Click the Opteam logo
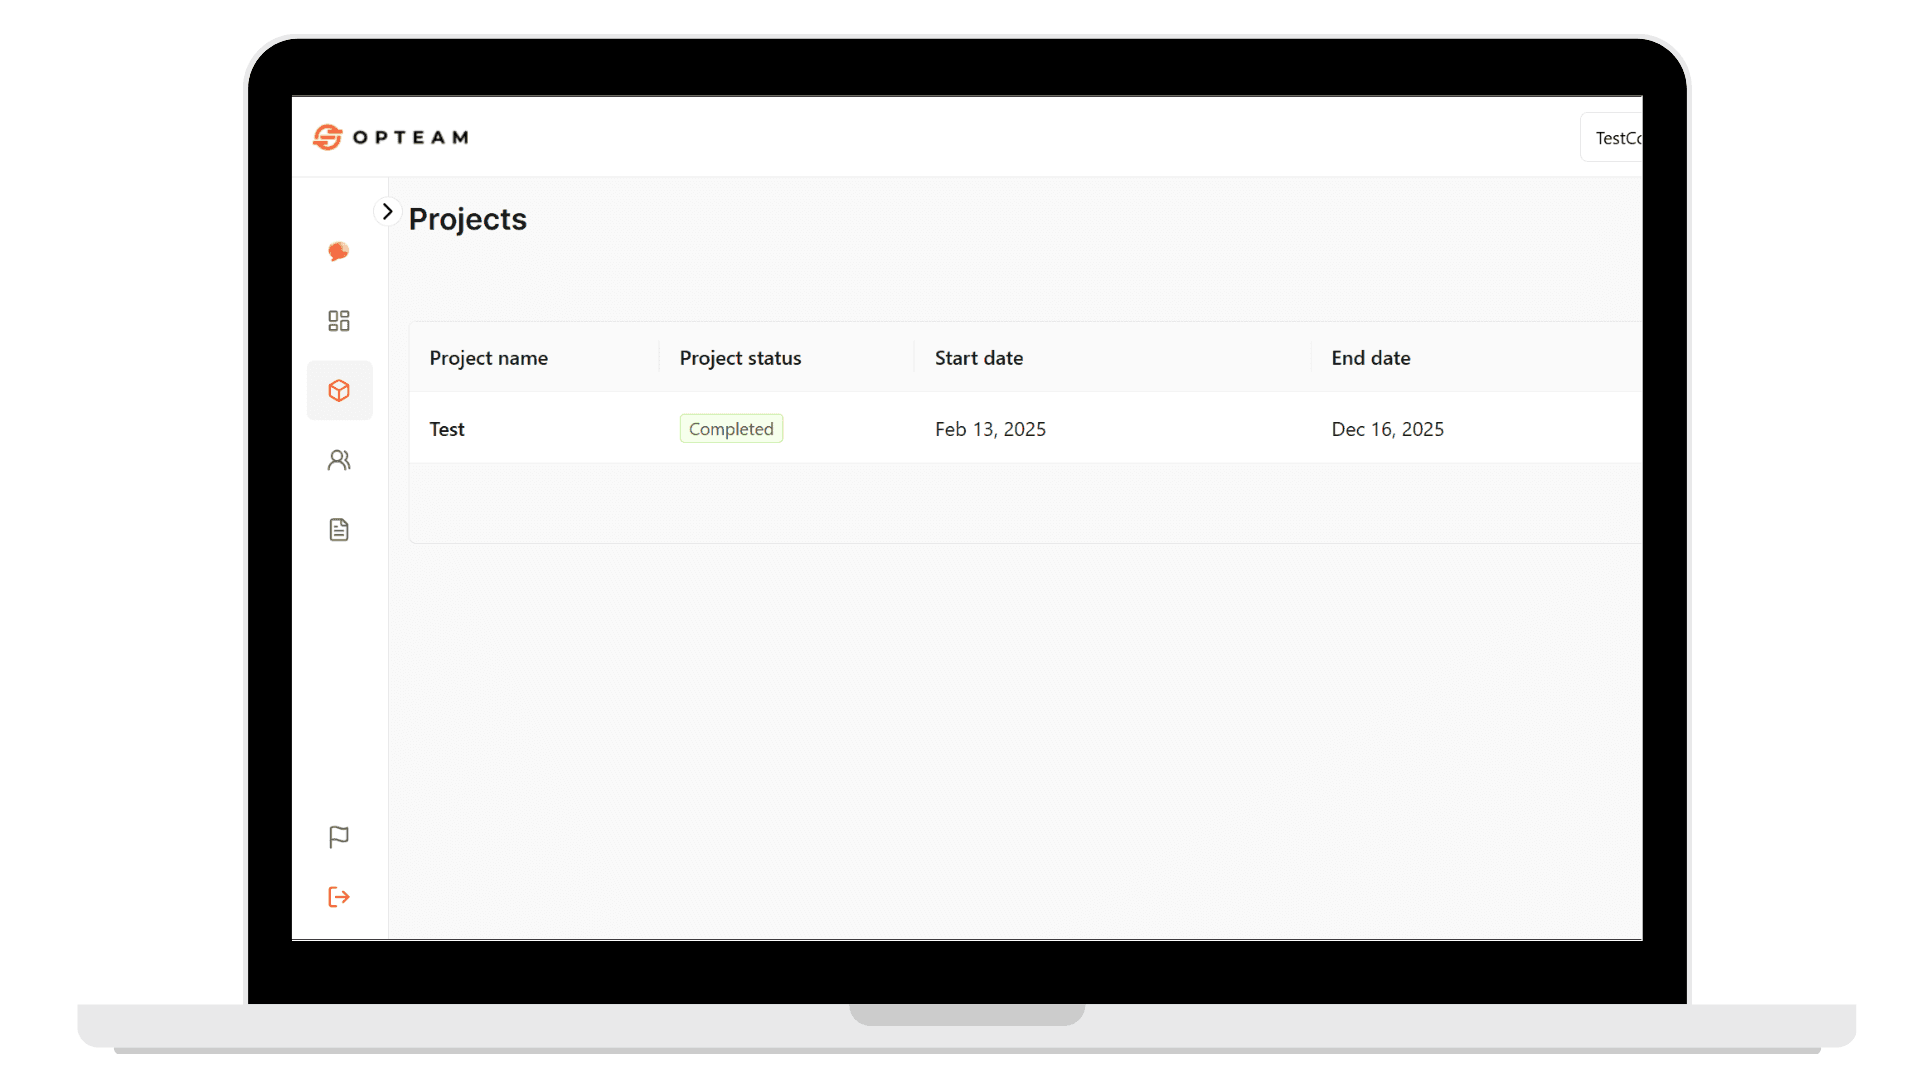1920x1080 pixels. [x=390, y=137]
